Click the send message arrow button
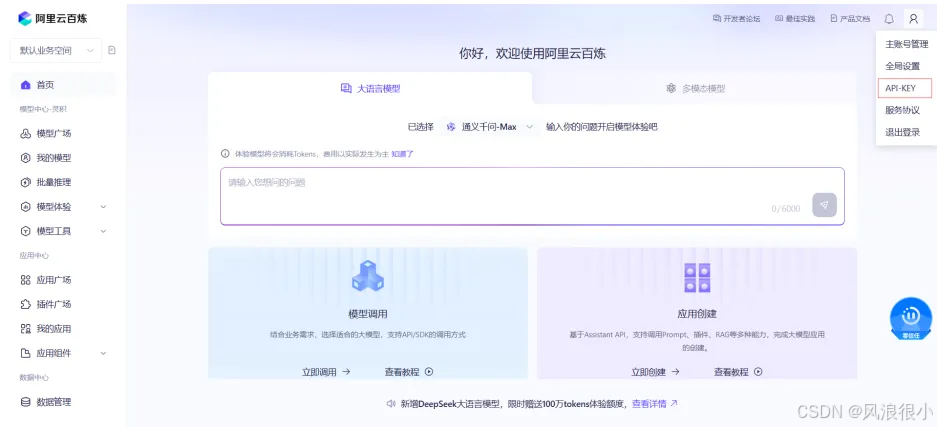Screen dimensions: 937x427 824,205
